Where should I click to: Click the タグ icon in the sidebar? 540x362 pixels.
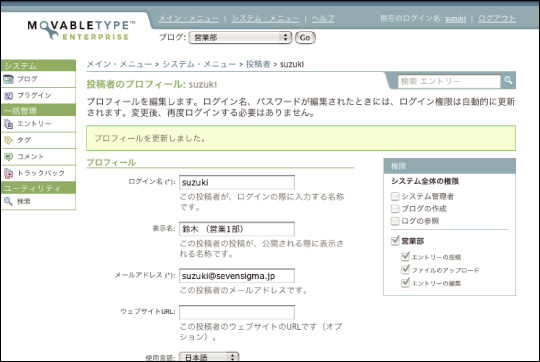8,140
